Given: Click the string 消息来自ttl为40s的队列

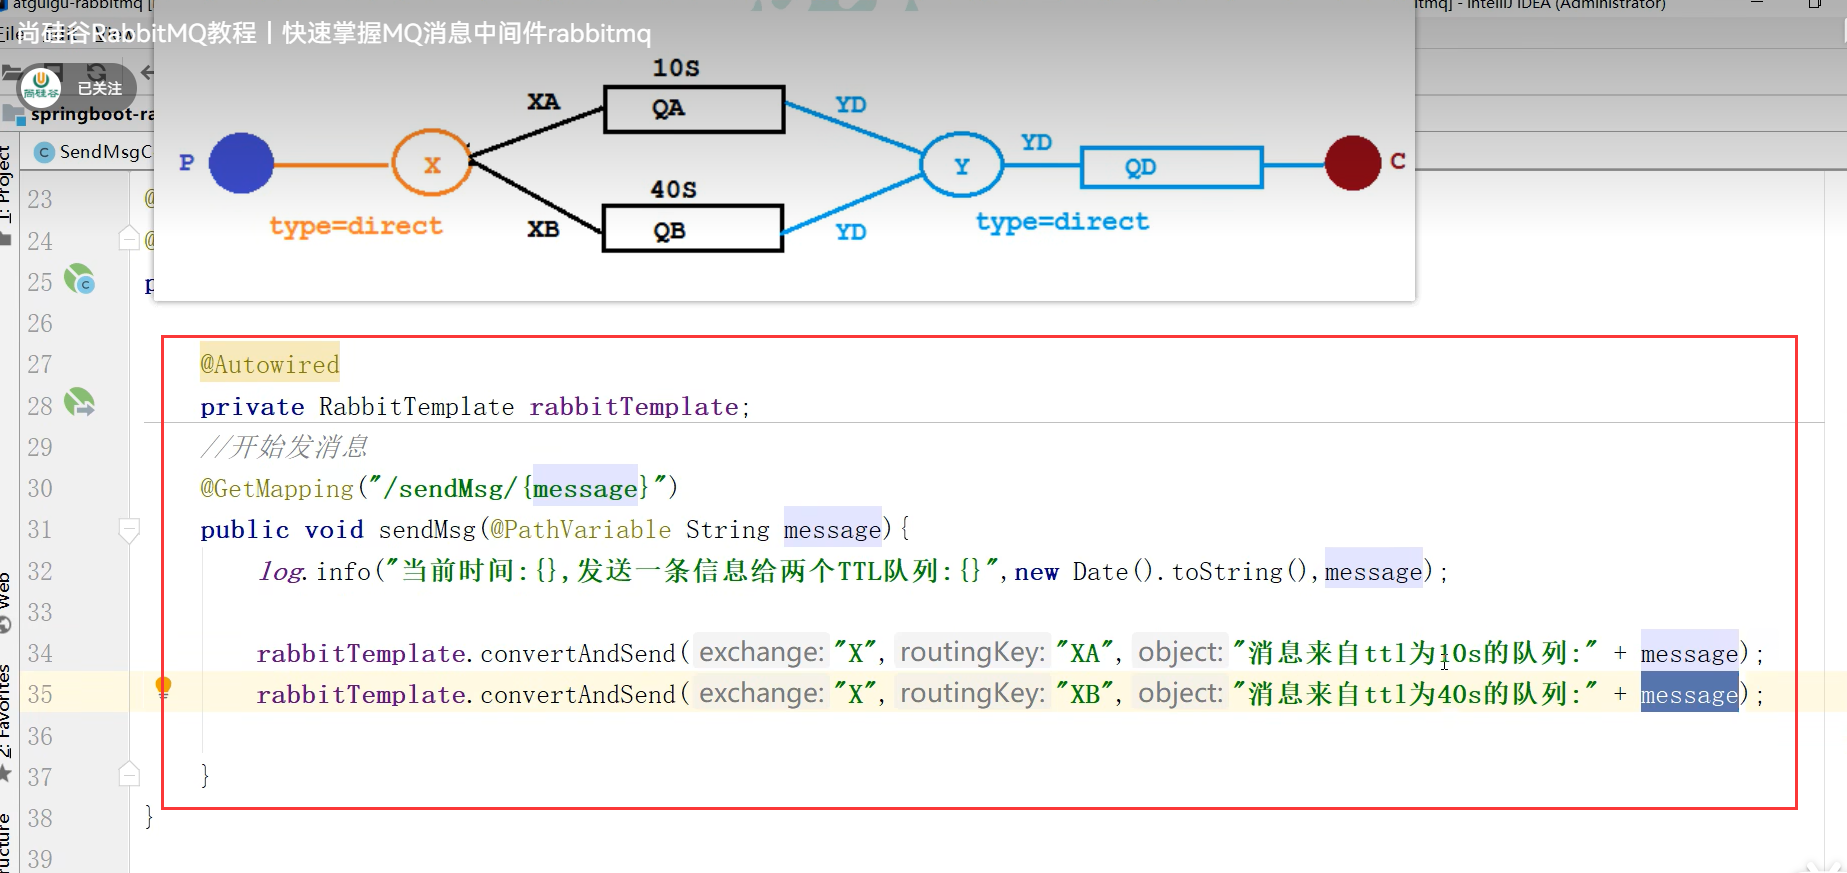Looking at the screenshot, I should (1414, 695).
